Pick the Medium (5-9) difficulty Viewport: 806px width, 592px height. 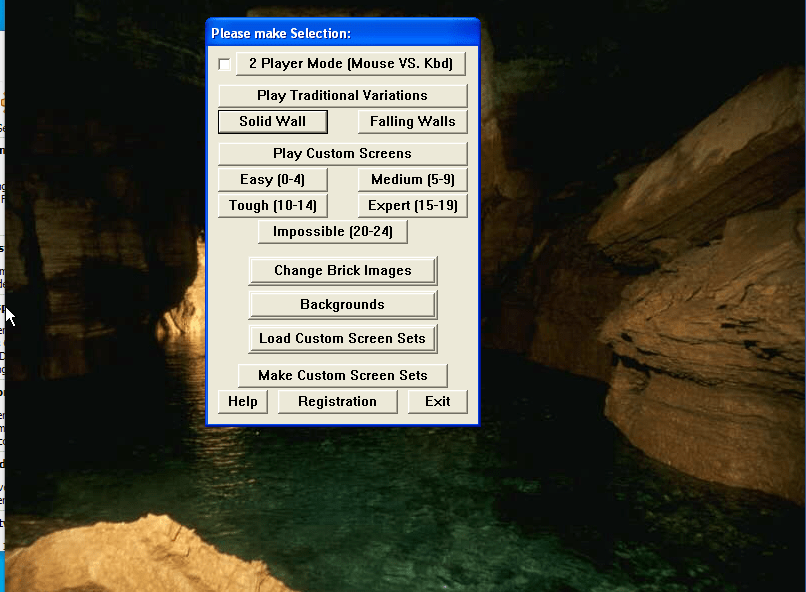[412, 179]
